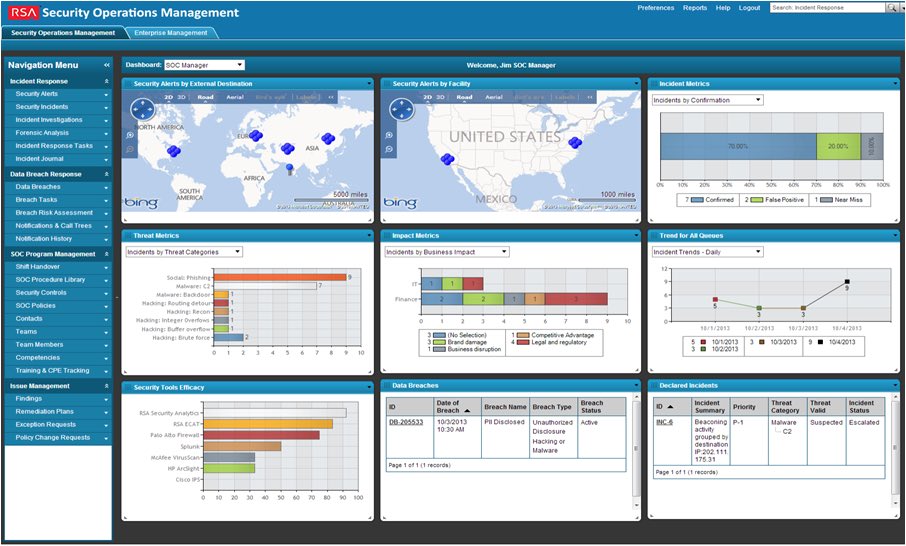This screenshot has height=546, width=906.
Task: Switch to Enterprise Management tab
Action: 170,33
